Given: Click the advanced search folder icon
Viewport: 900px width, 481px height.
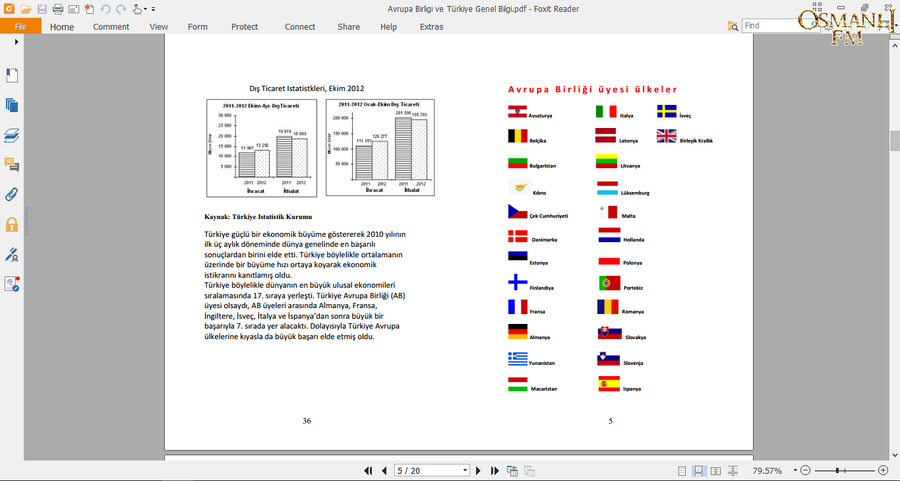Looking at the screenshot, I should 732,26.
